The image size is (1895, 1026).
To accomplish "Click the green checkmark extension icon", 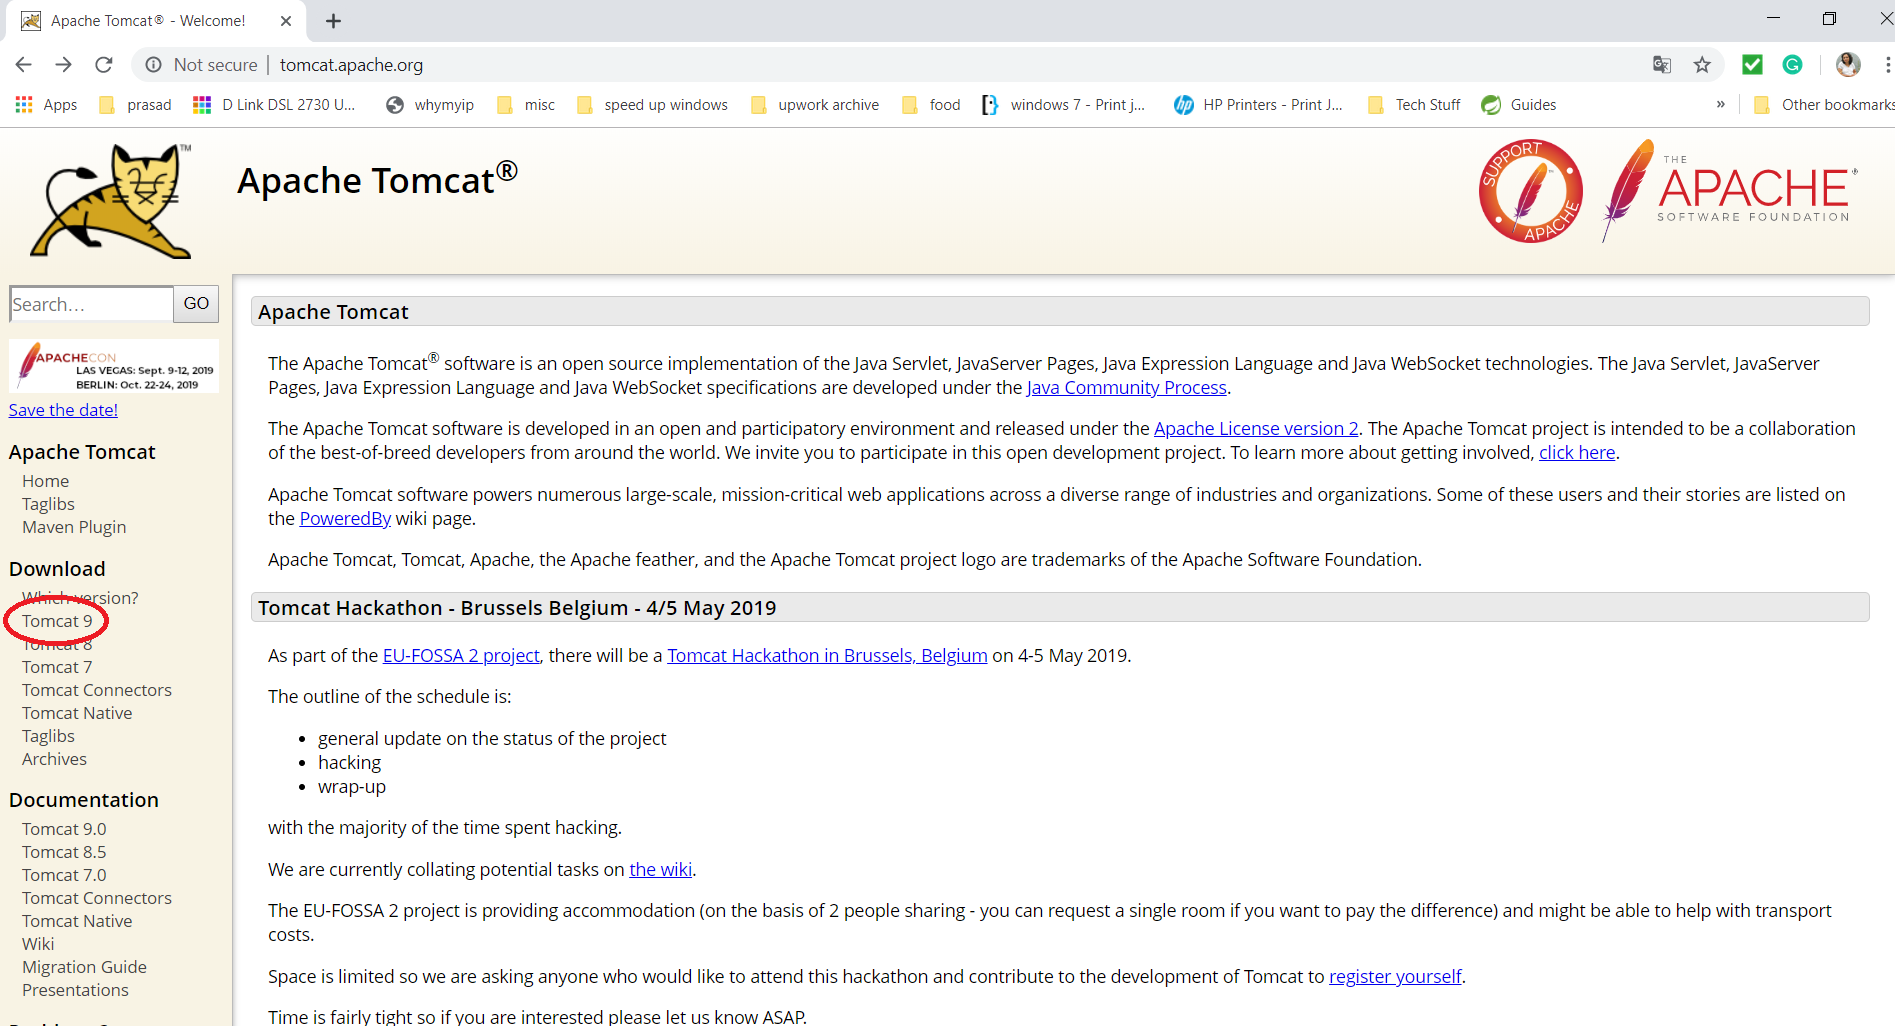I will tap(1752, 65).
